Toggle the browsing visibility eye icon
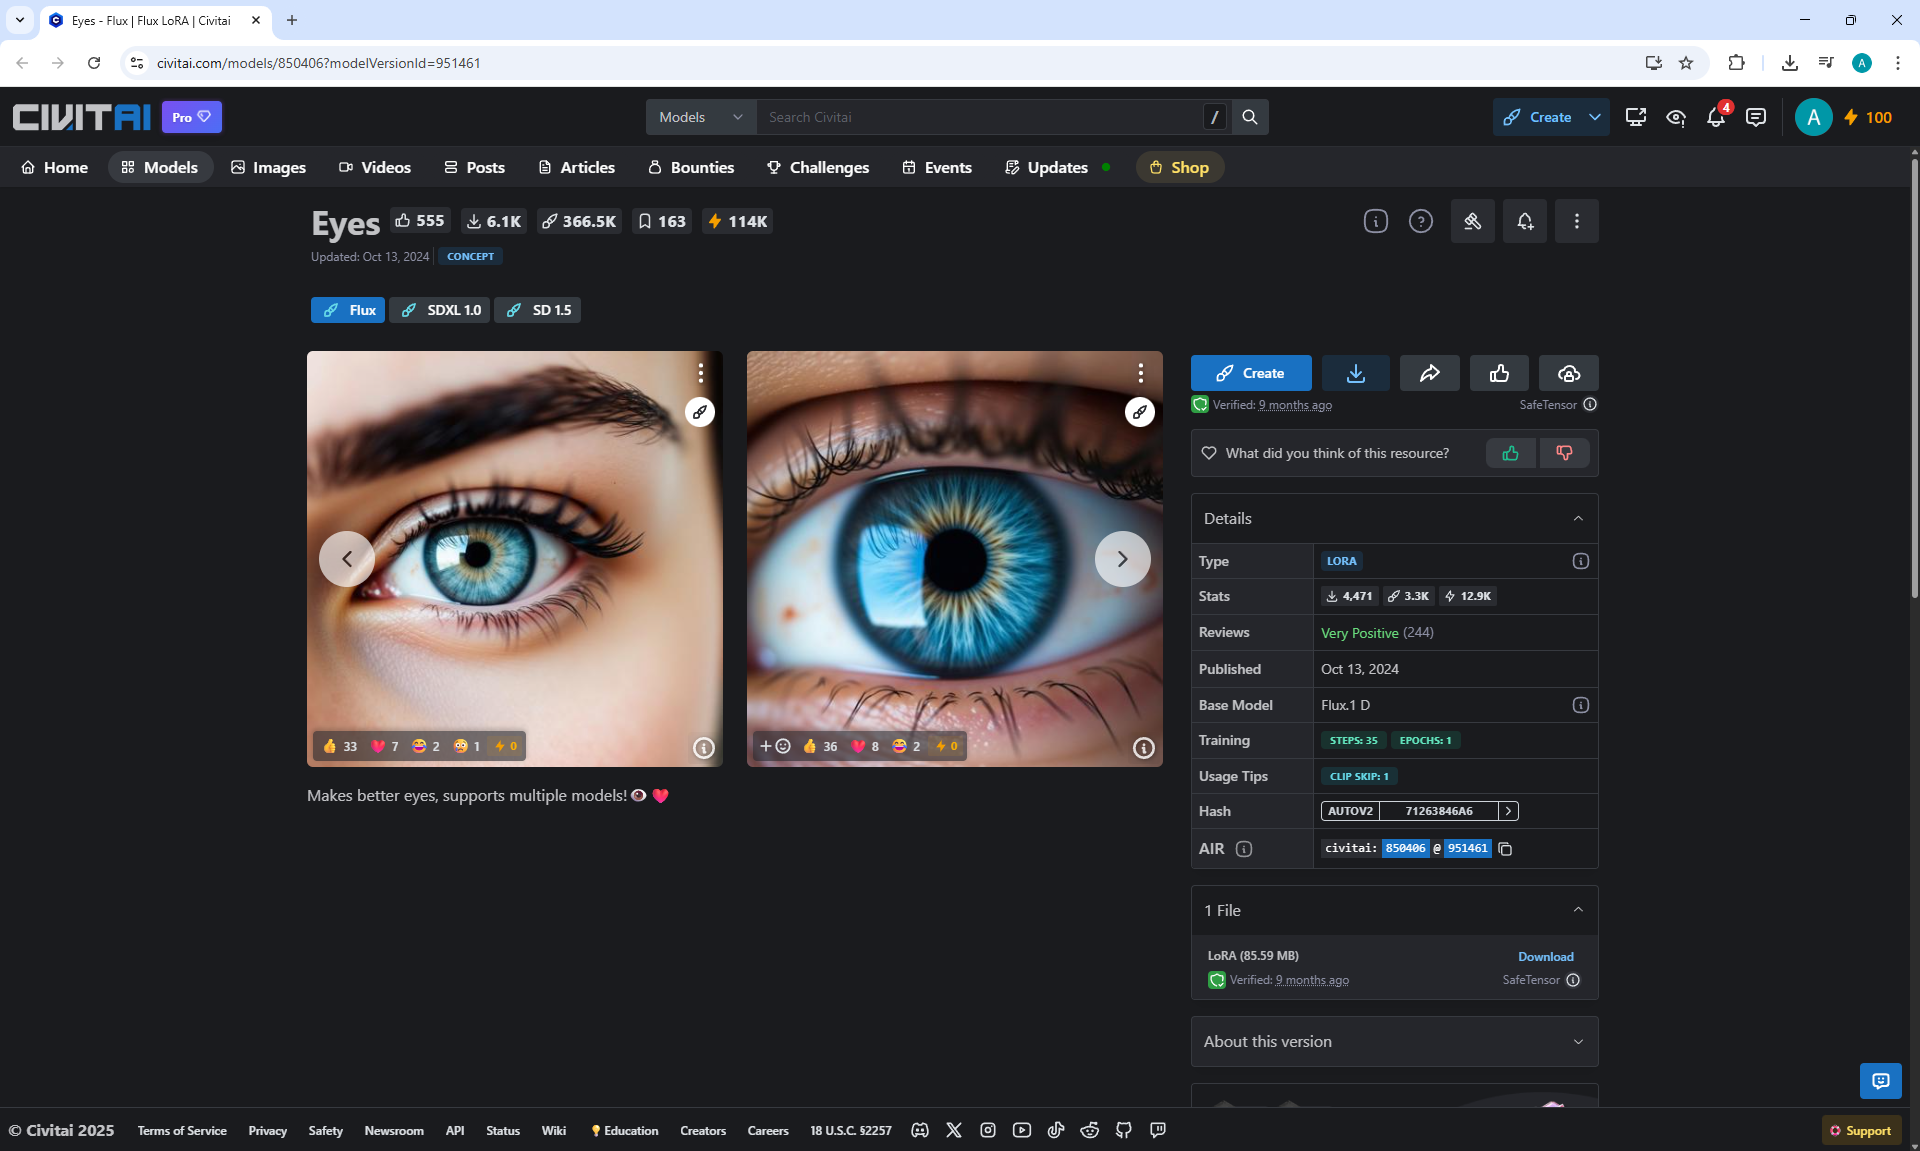The image size is (1920, 1151). [1676, 117]
